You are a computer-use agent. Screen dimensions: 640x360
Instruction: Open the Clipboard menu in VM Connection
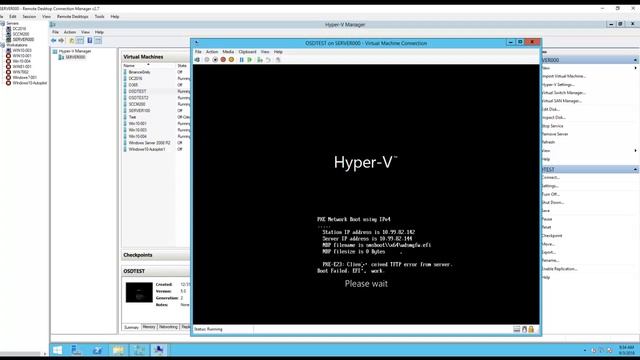(x=247, y=52)
